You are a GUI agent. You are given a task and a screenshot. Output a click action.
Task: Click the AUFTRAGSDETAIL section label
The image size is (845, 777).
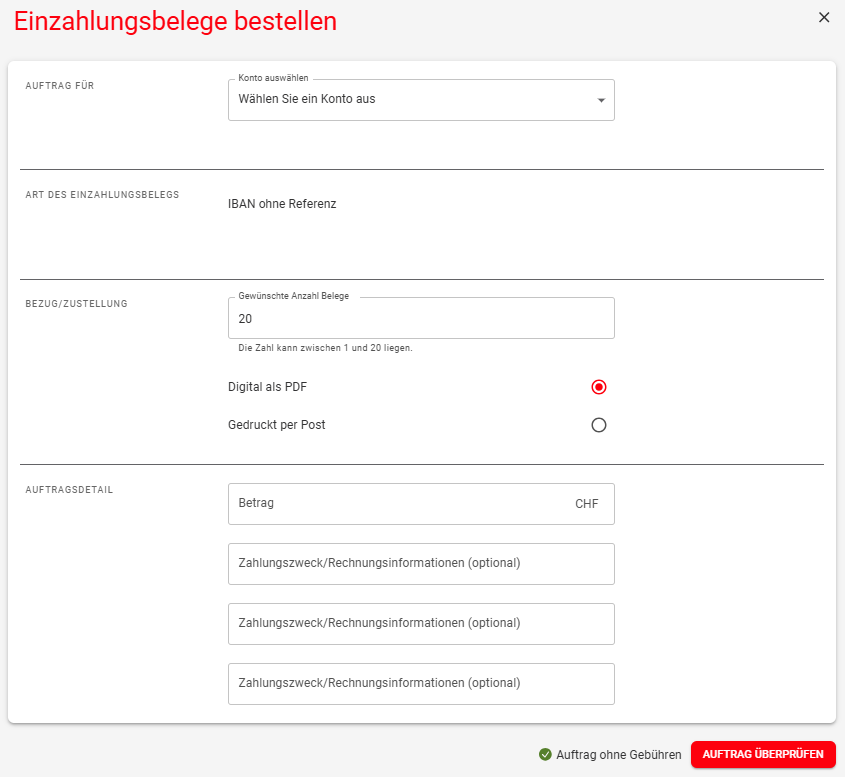(69, 490)
